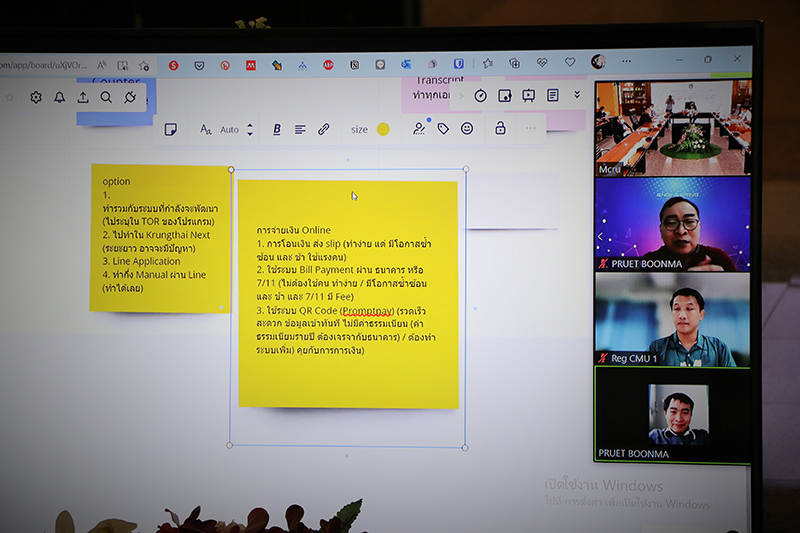Image resolution: width=800 pixels, height=533 pixels.
Task: Open text alignment options
Action: click(x=300, y=130)
